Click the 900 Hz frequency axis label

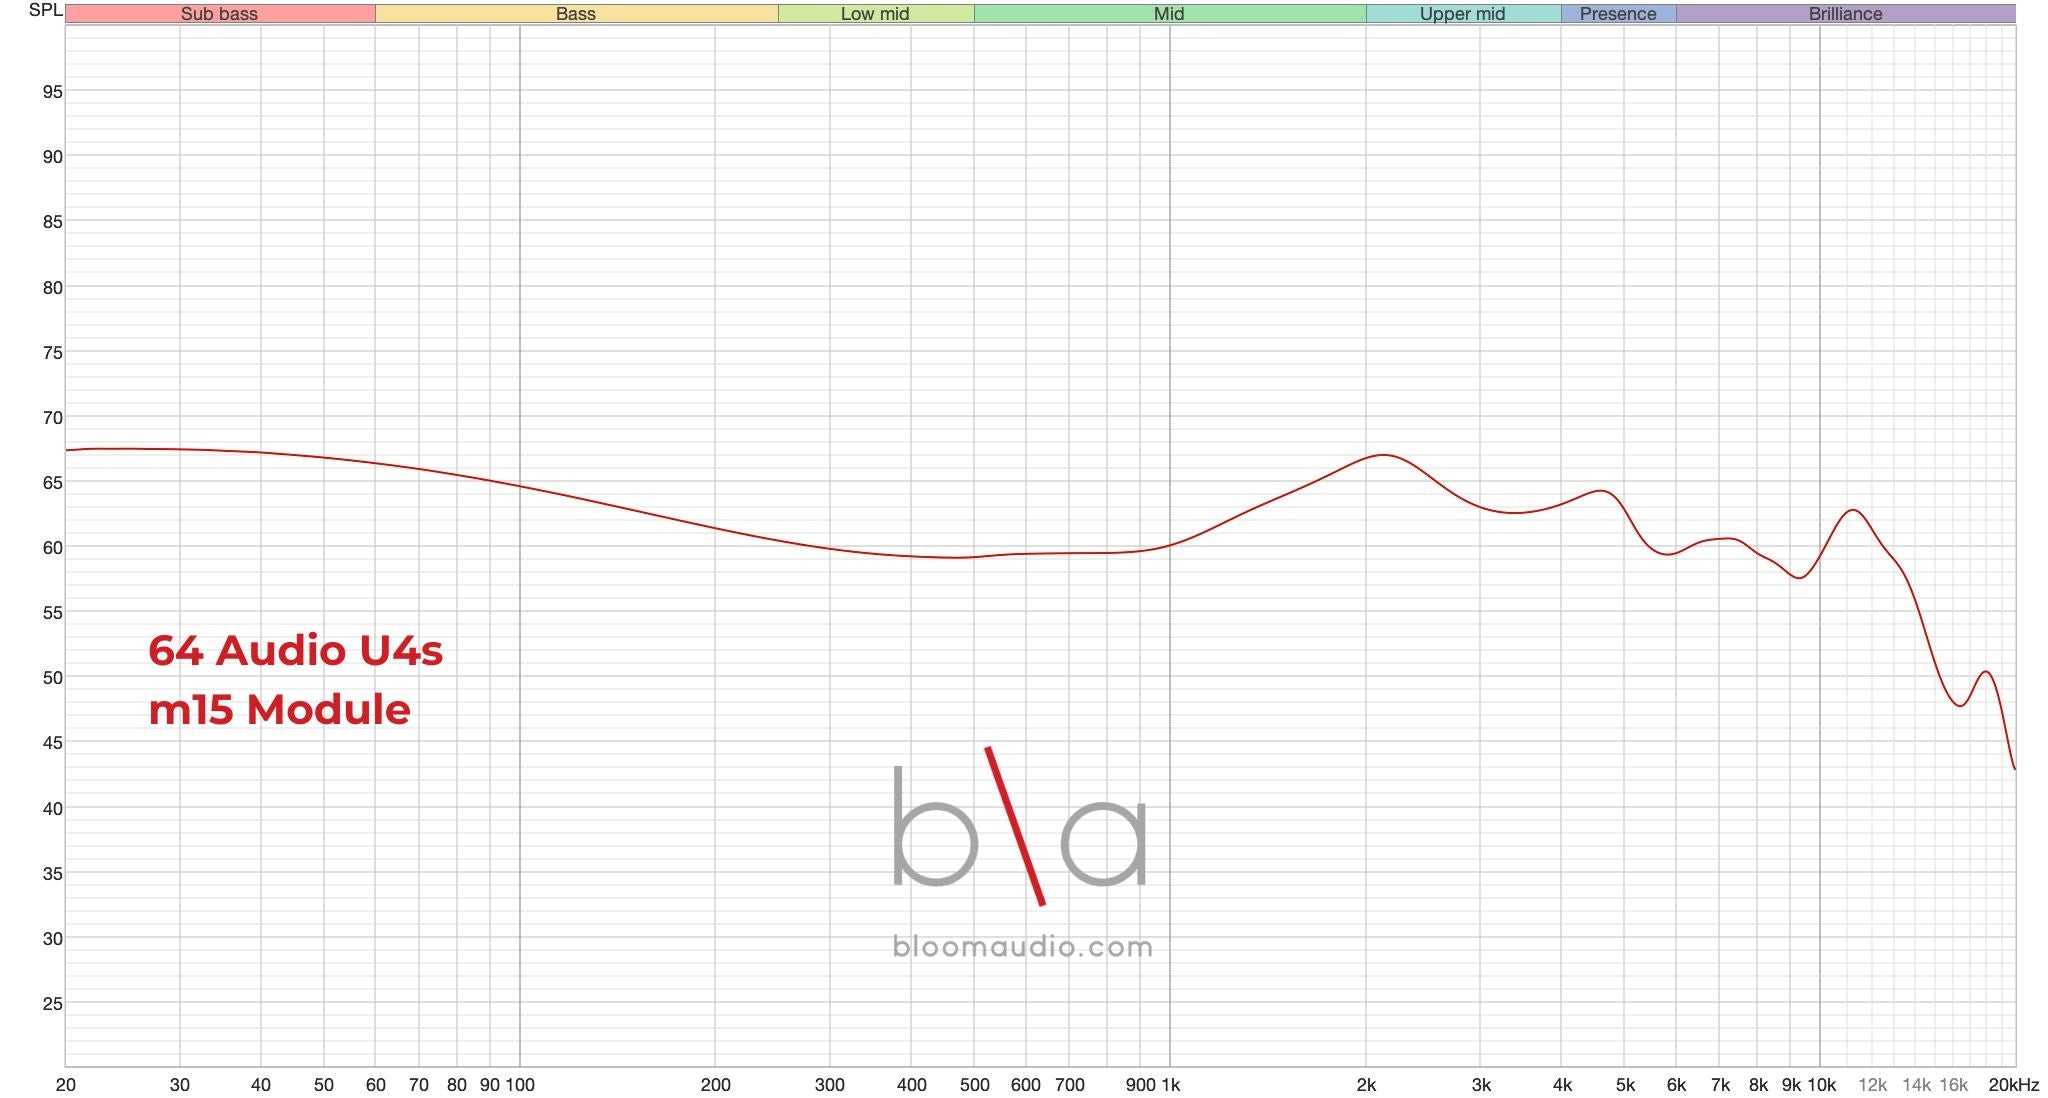click(1140, 1085)
